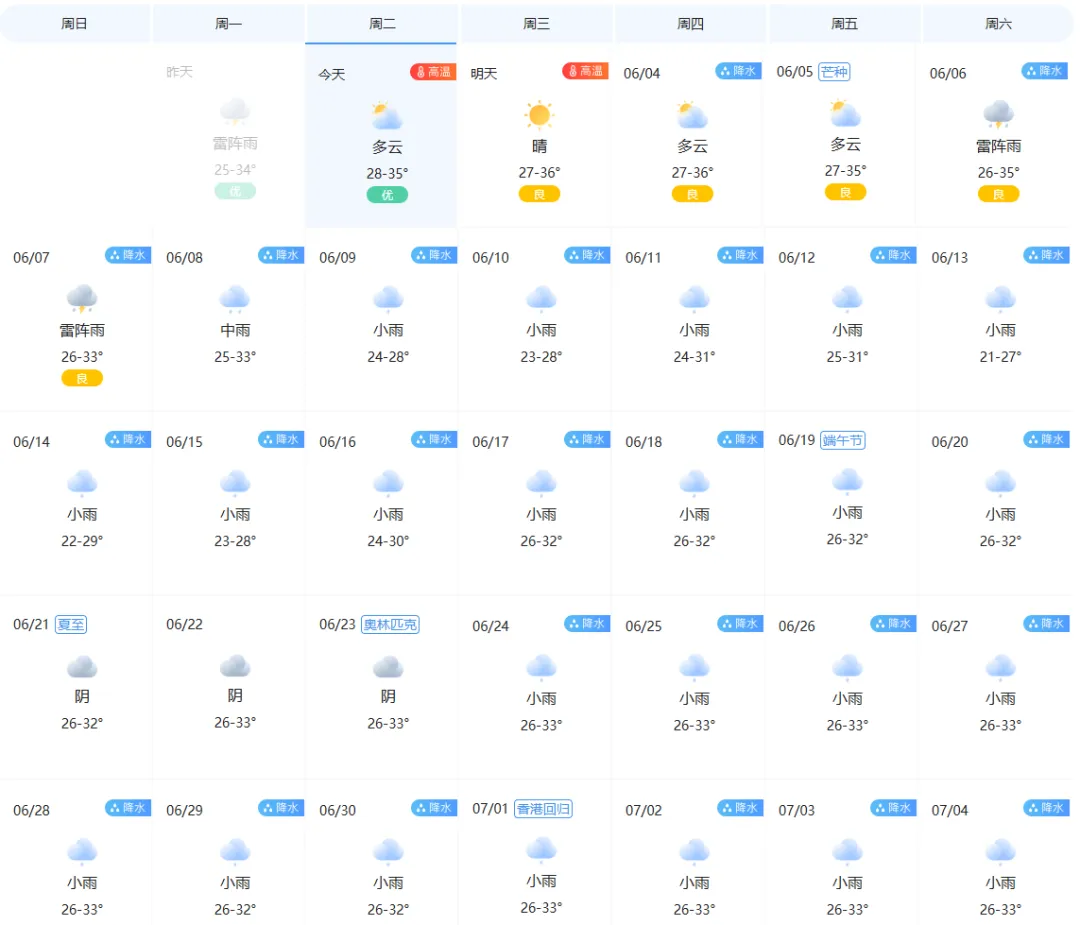This screenshot has height=925, width=1080.
Task: Click the cloudy icon for 06/04
Action: click(x=692, y=115)
